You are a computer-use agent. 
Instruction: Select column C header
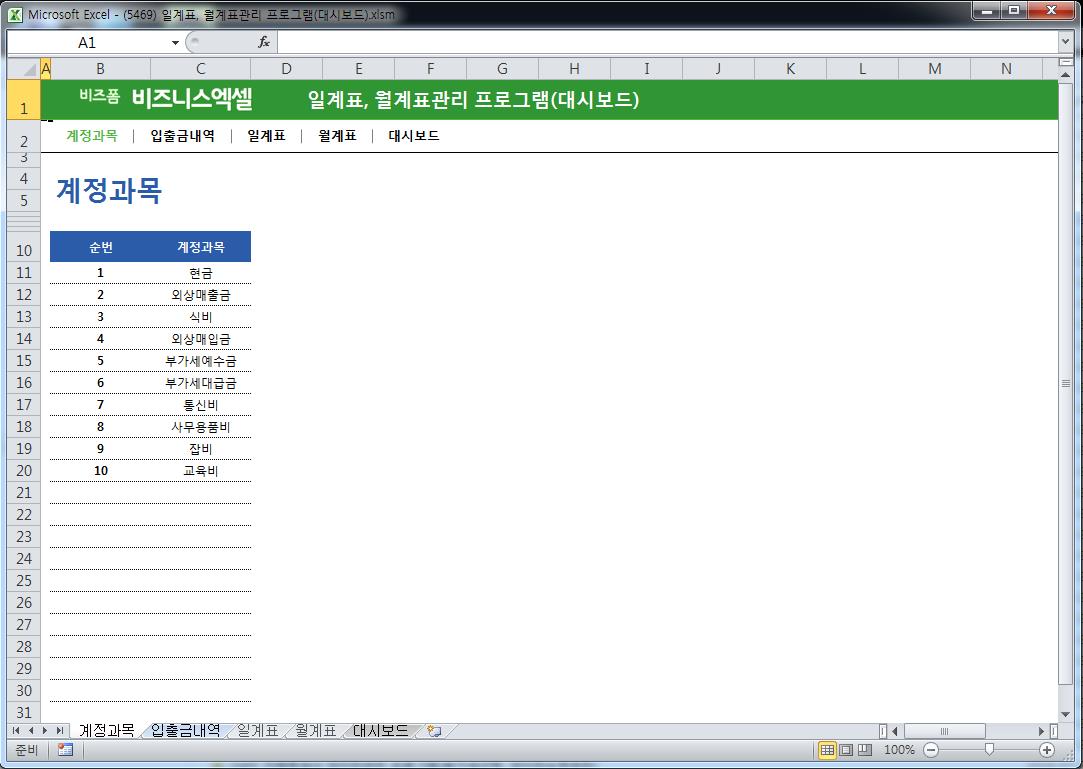tap(200, 68)
